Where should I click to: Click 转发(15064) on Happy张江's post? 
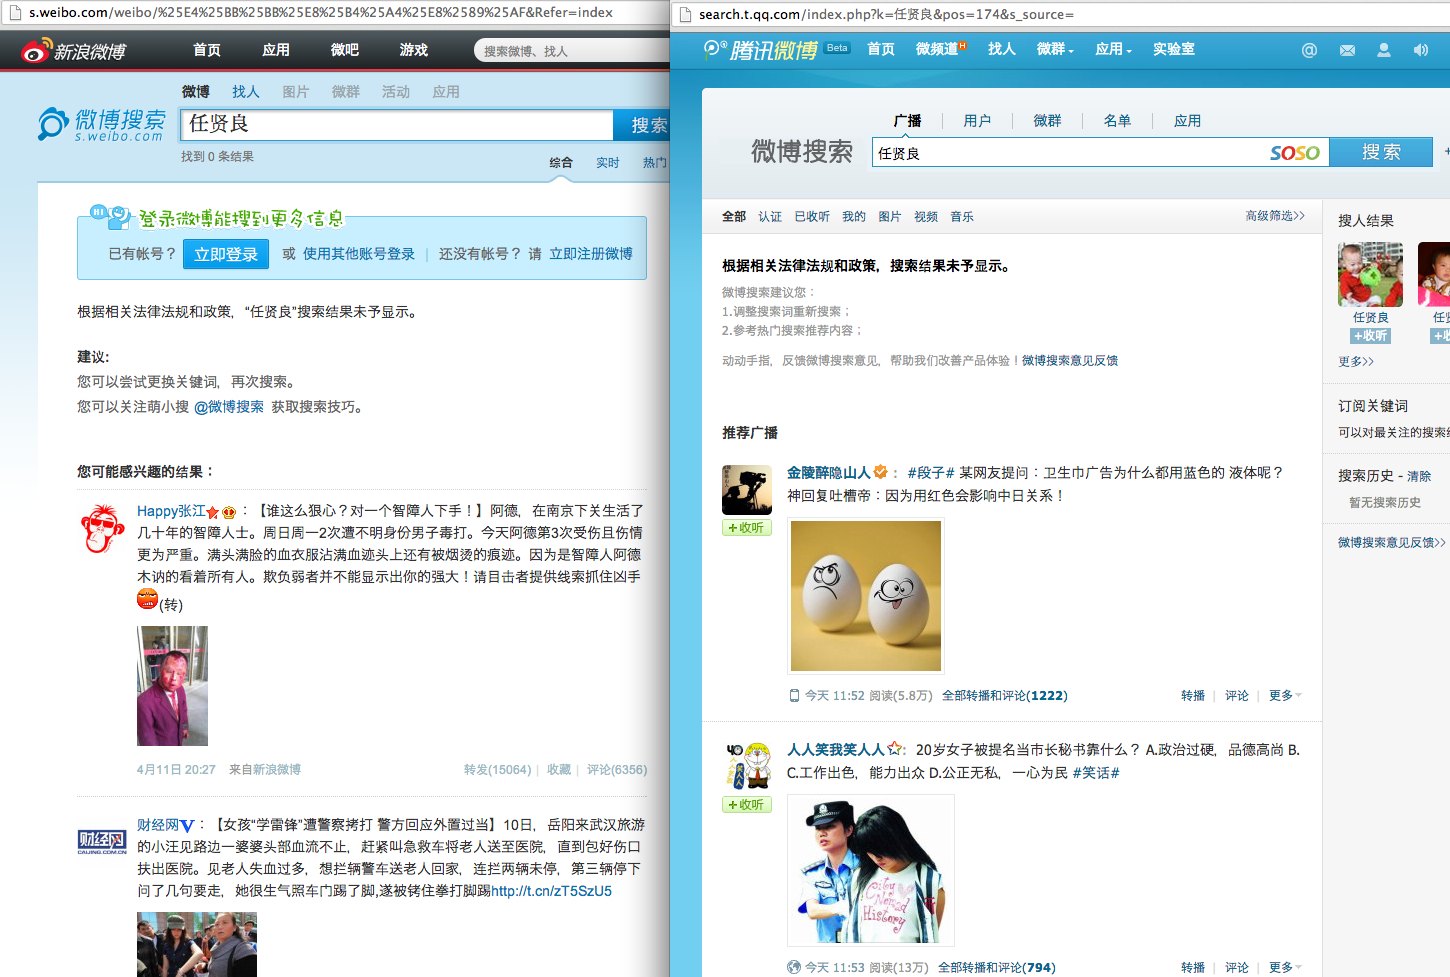click(x=497, y=770)
